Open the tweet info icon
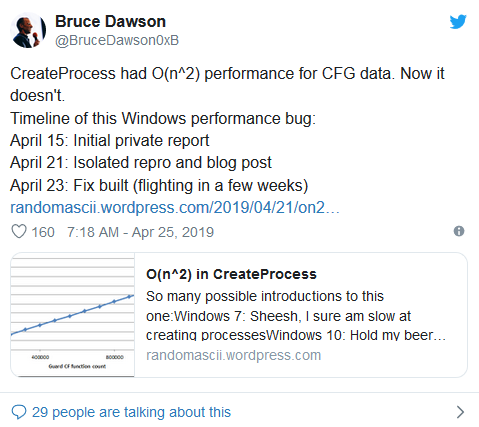 pos(459,231)
